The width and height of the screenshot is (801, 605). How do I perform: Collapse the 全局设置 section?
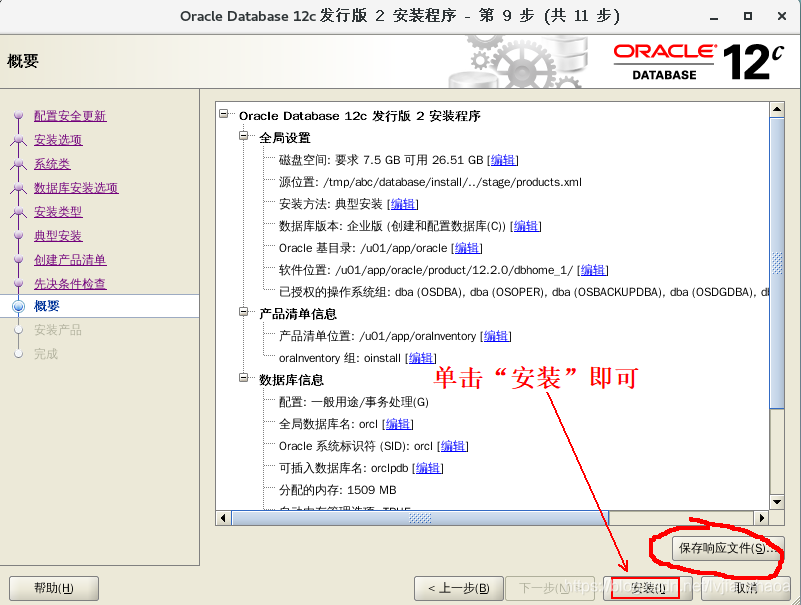tap(244, 135)
